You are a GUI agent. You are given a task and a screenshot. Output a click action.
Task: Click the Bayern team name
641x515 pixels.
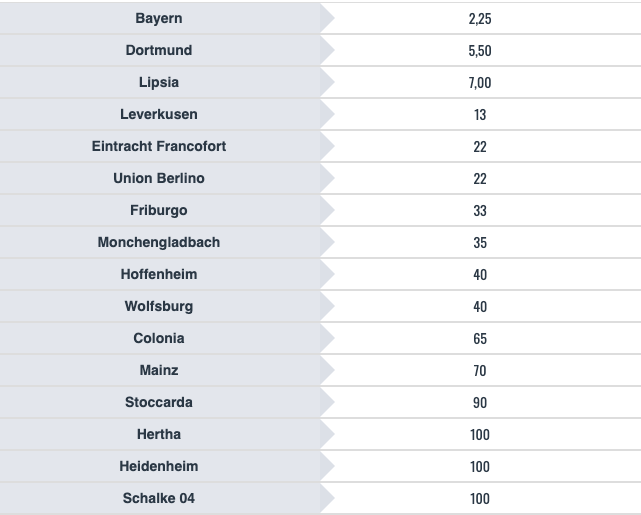(159, 19)
